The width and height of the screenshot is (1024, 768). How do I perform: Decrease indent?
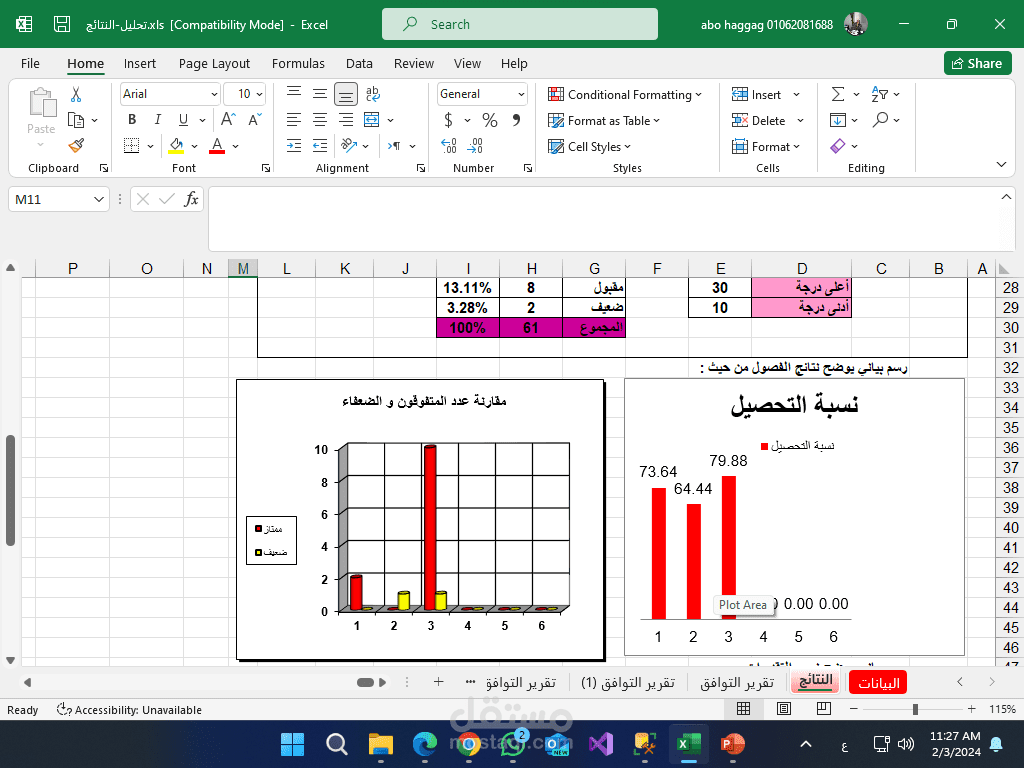294,146
